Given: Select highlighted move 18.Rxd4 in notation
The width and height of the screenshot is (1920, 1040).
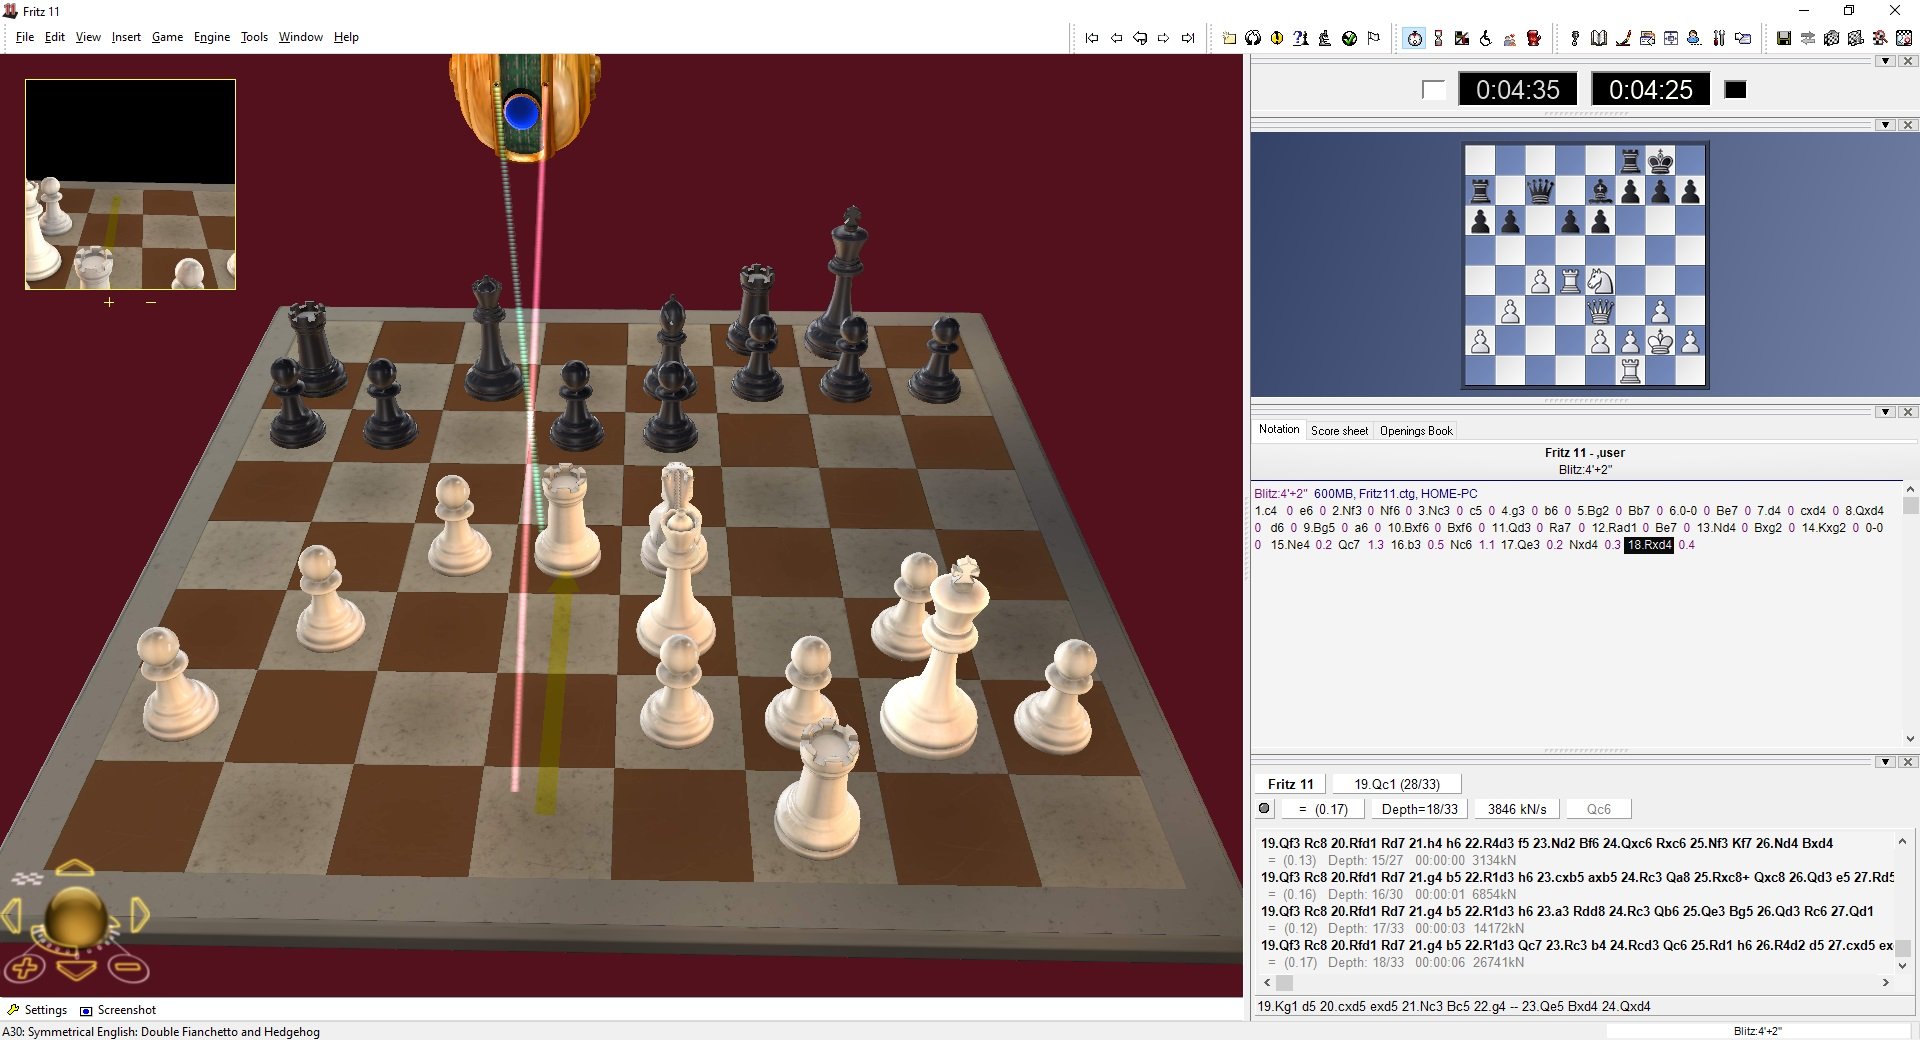Looking at the screenshot, I should pyautogui.click(x=1649, y=545).
